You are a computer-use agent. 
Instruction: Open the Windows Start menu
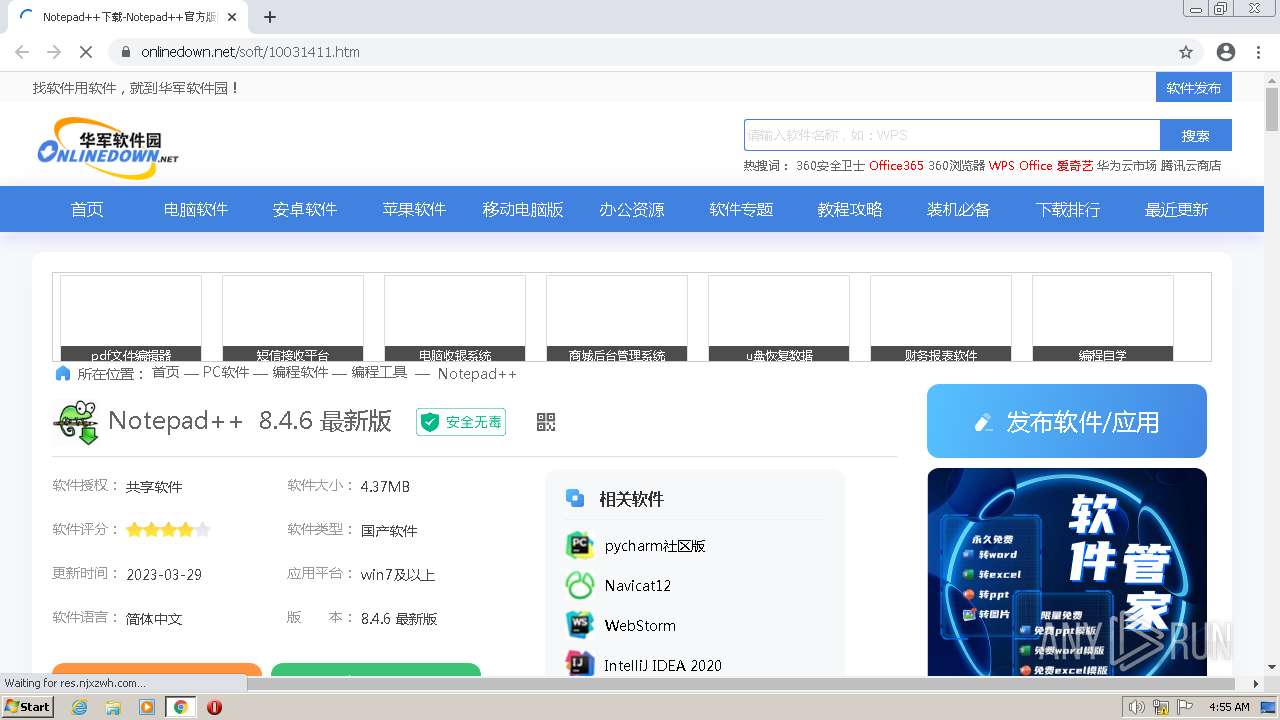click(27, 706)
